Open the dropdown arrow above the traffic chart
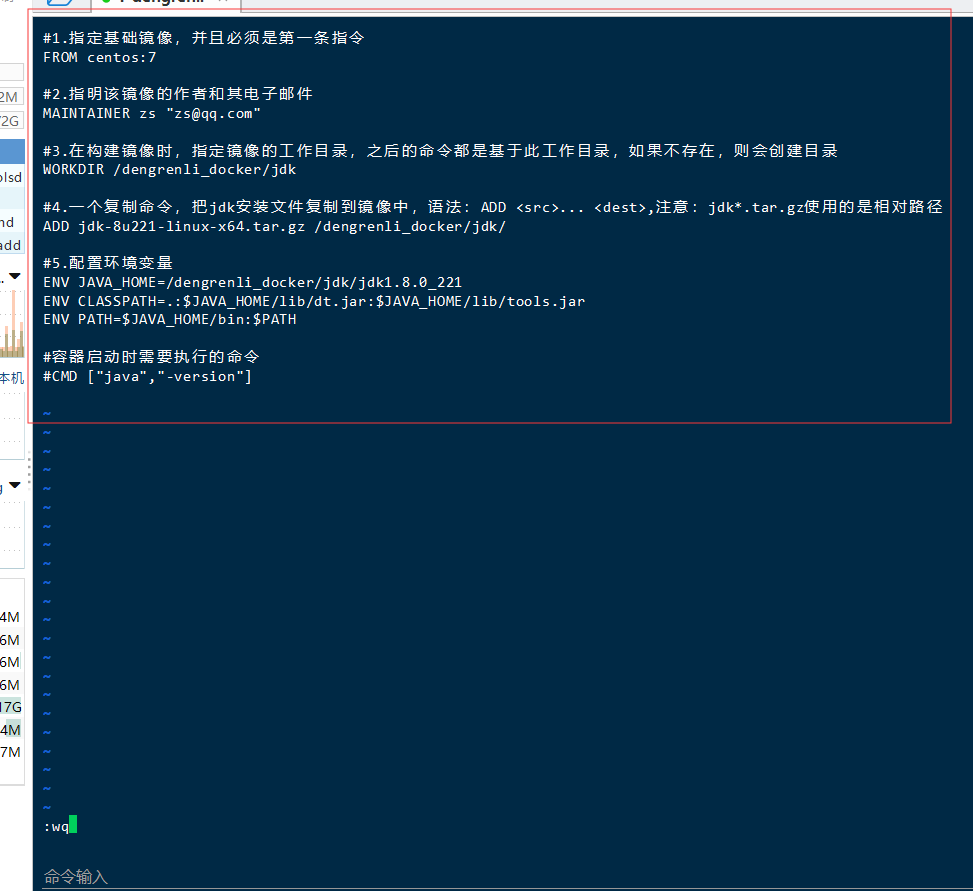This screenshot has height=891, width=973. pyautogui.click(x=15, y=275)
